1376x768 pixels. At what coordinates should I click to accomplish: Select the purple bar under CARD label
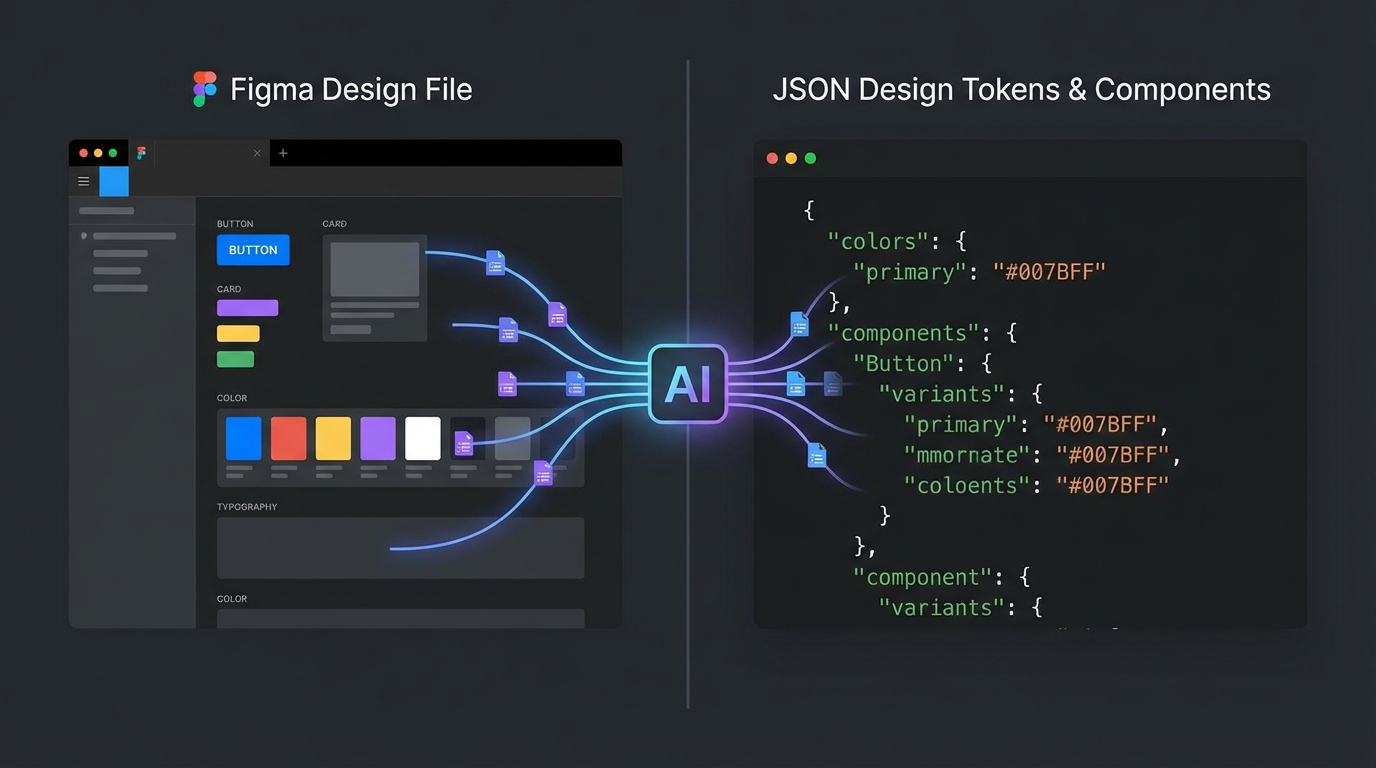tap(247, 308)
